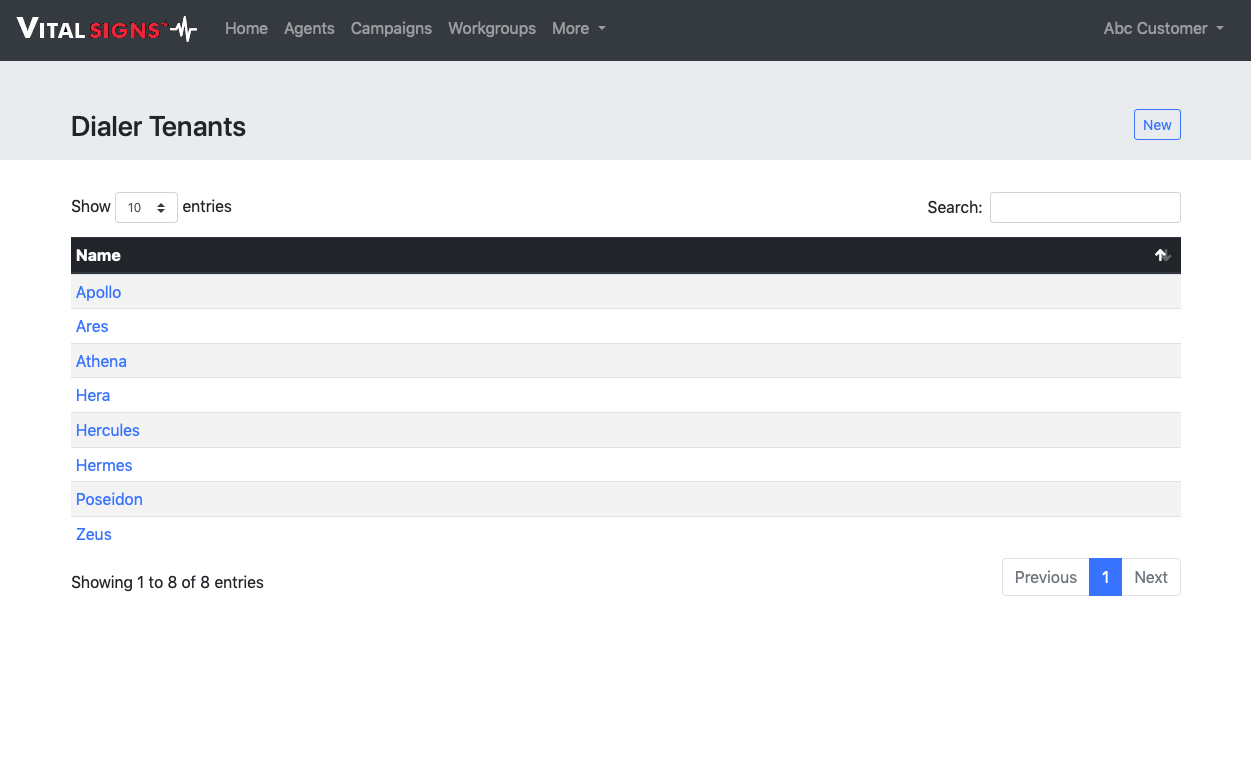
Task: Open Campaigns in the navbar
Action: pyautogui.click(x=391, y=29)
